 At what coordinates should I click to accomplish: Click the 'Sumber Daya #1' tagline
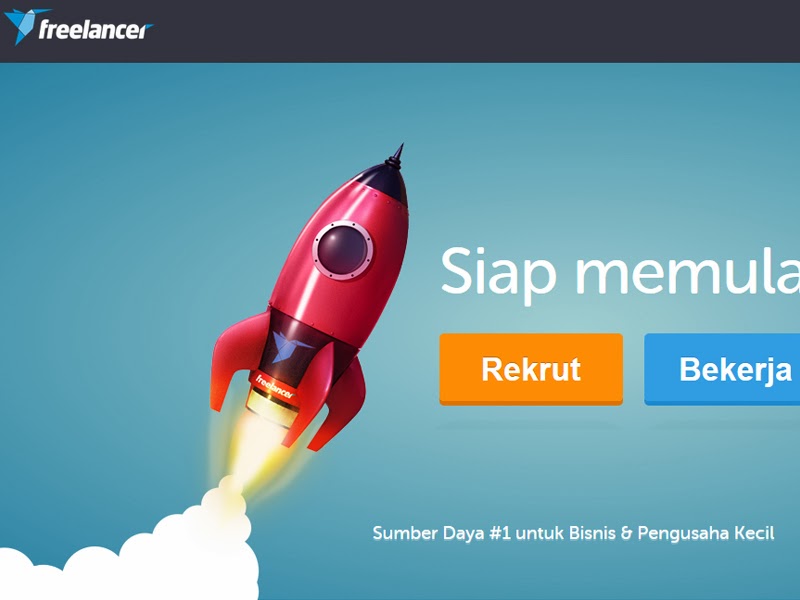(x=573, y=533)
